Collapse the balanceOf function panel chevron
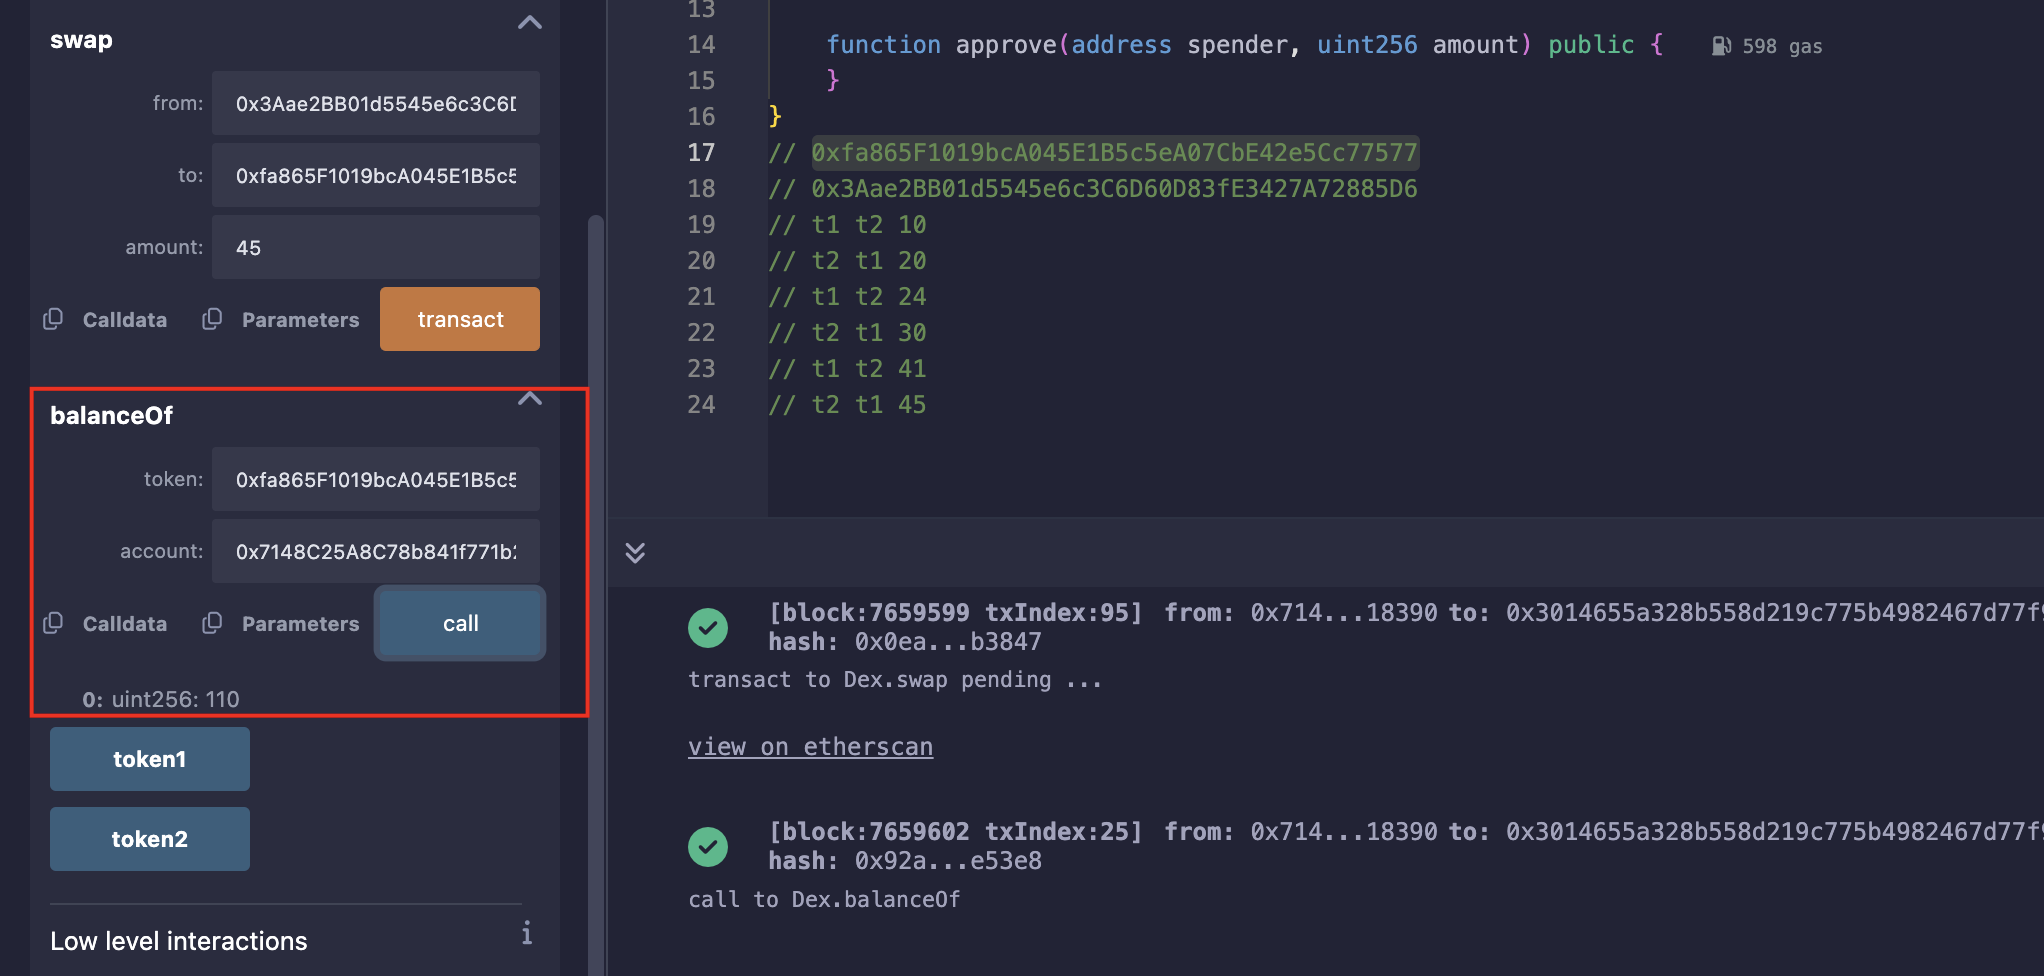The image size is (2044, 976). 530,399
